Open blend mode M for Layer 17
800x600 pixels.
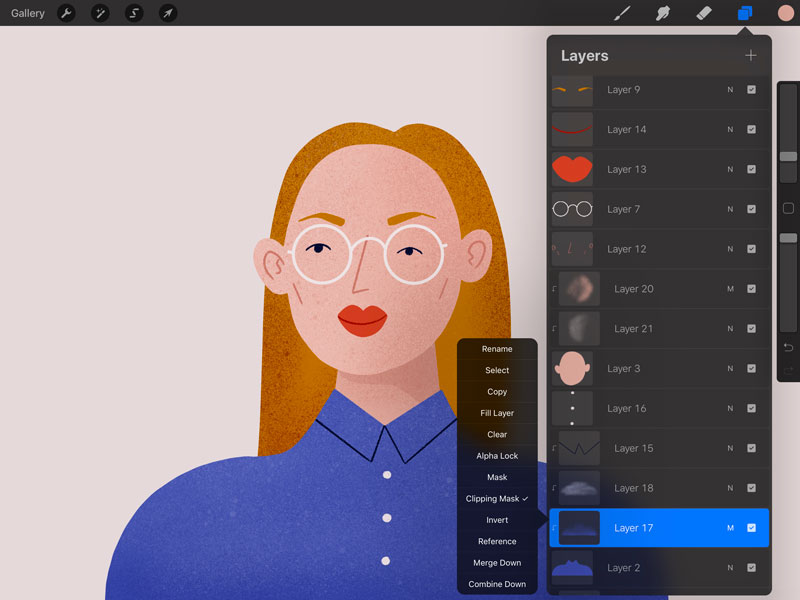coord(730,528)
